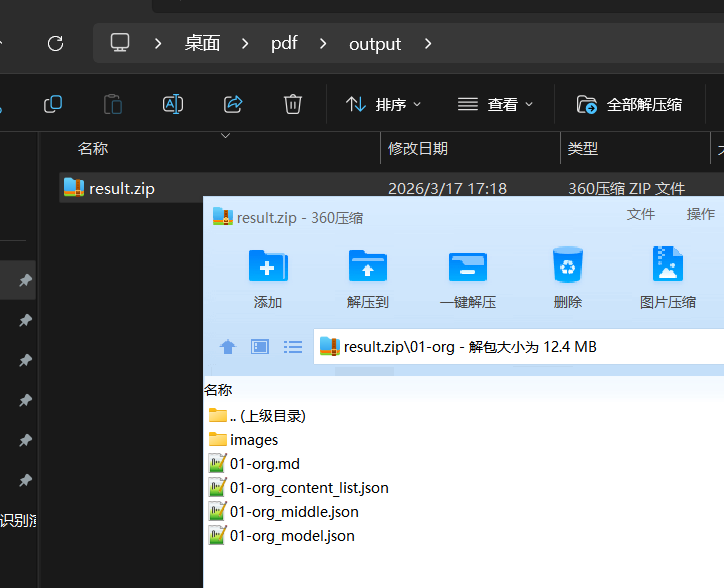Click the Explorer rename icon

click(x=173, y=104)
